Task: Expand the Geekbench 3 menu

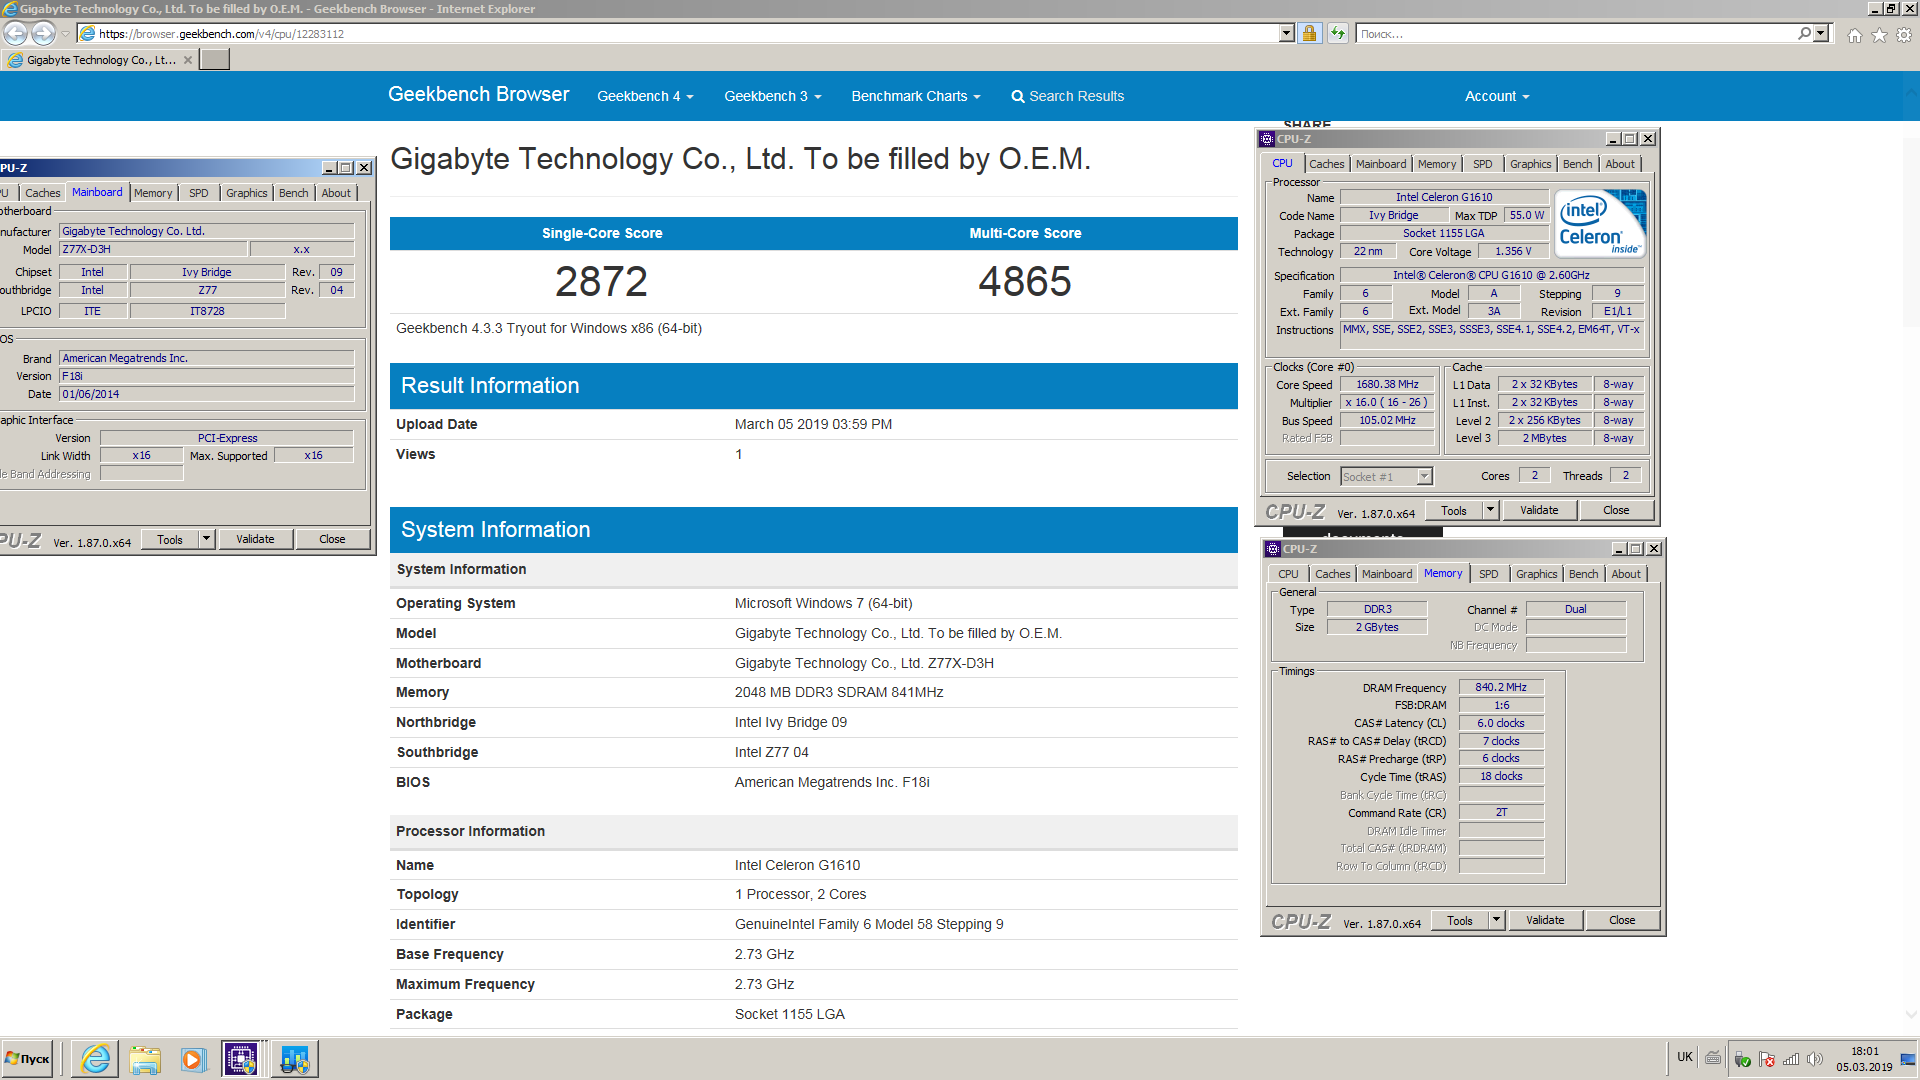Action: [x=773, y=96]
